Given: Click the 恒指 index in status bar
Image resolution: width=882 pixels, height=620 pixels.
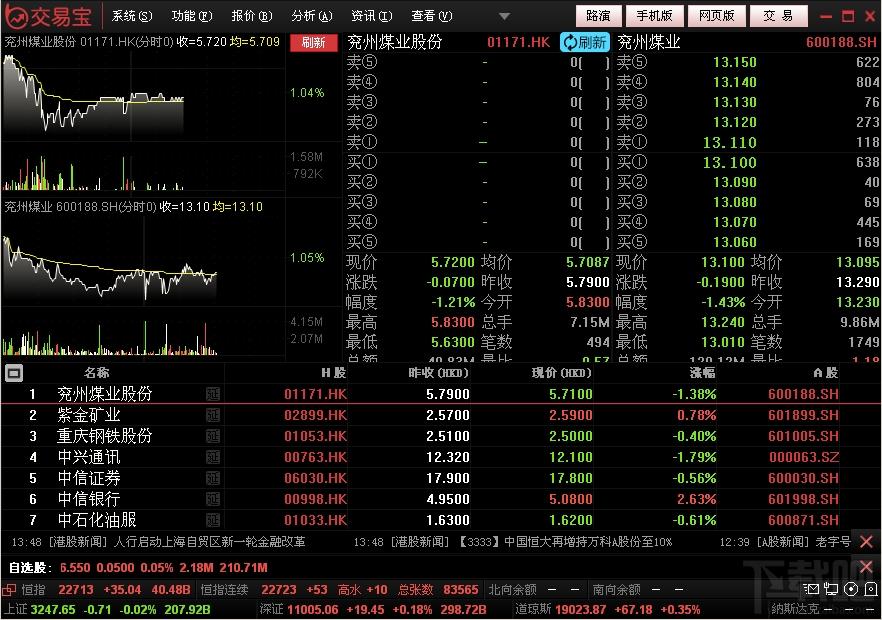Looking at the screenshot, I should point(33,590).
